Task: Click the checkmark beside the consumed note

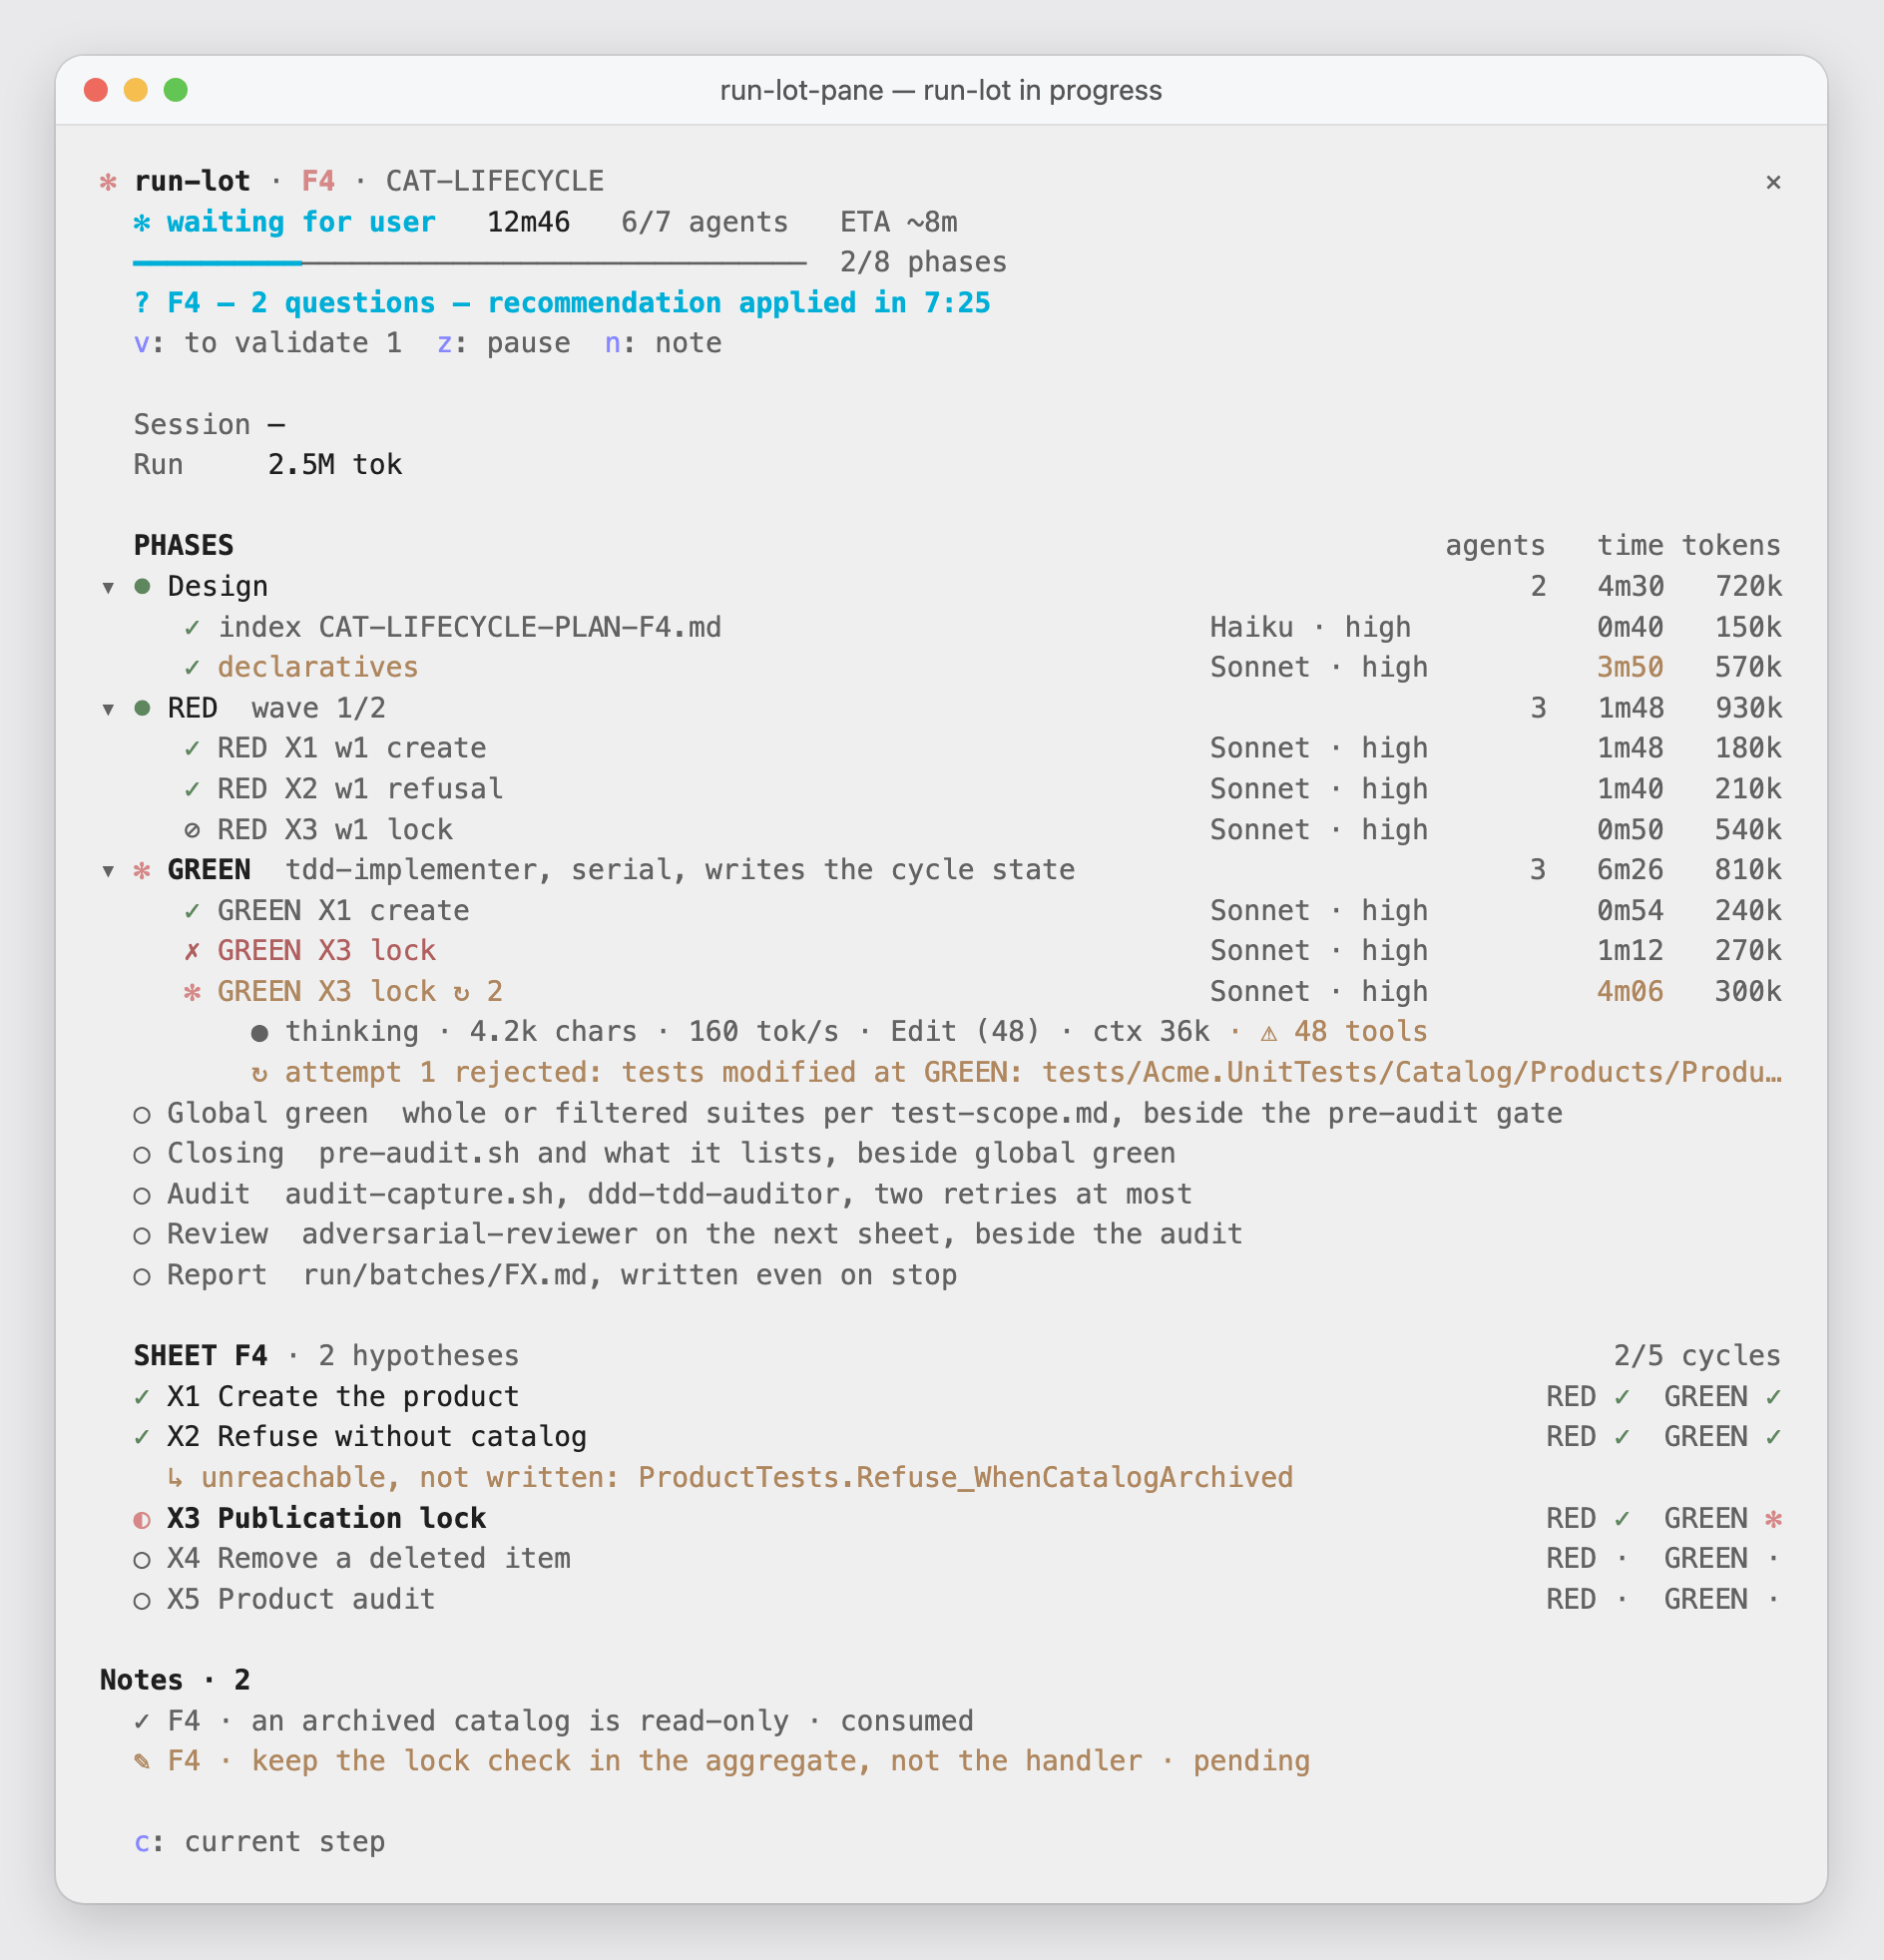Action: tap(142, 1722)
